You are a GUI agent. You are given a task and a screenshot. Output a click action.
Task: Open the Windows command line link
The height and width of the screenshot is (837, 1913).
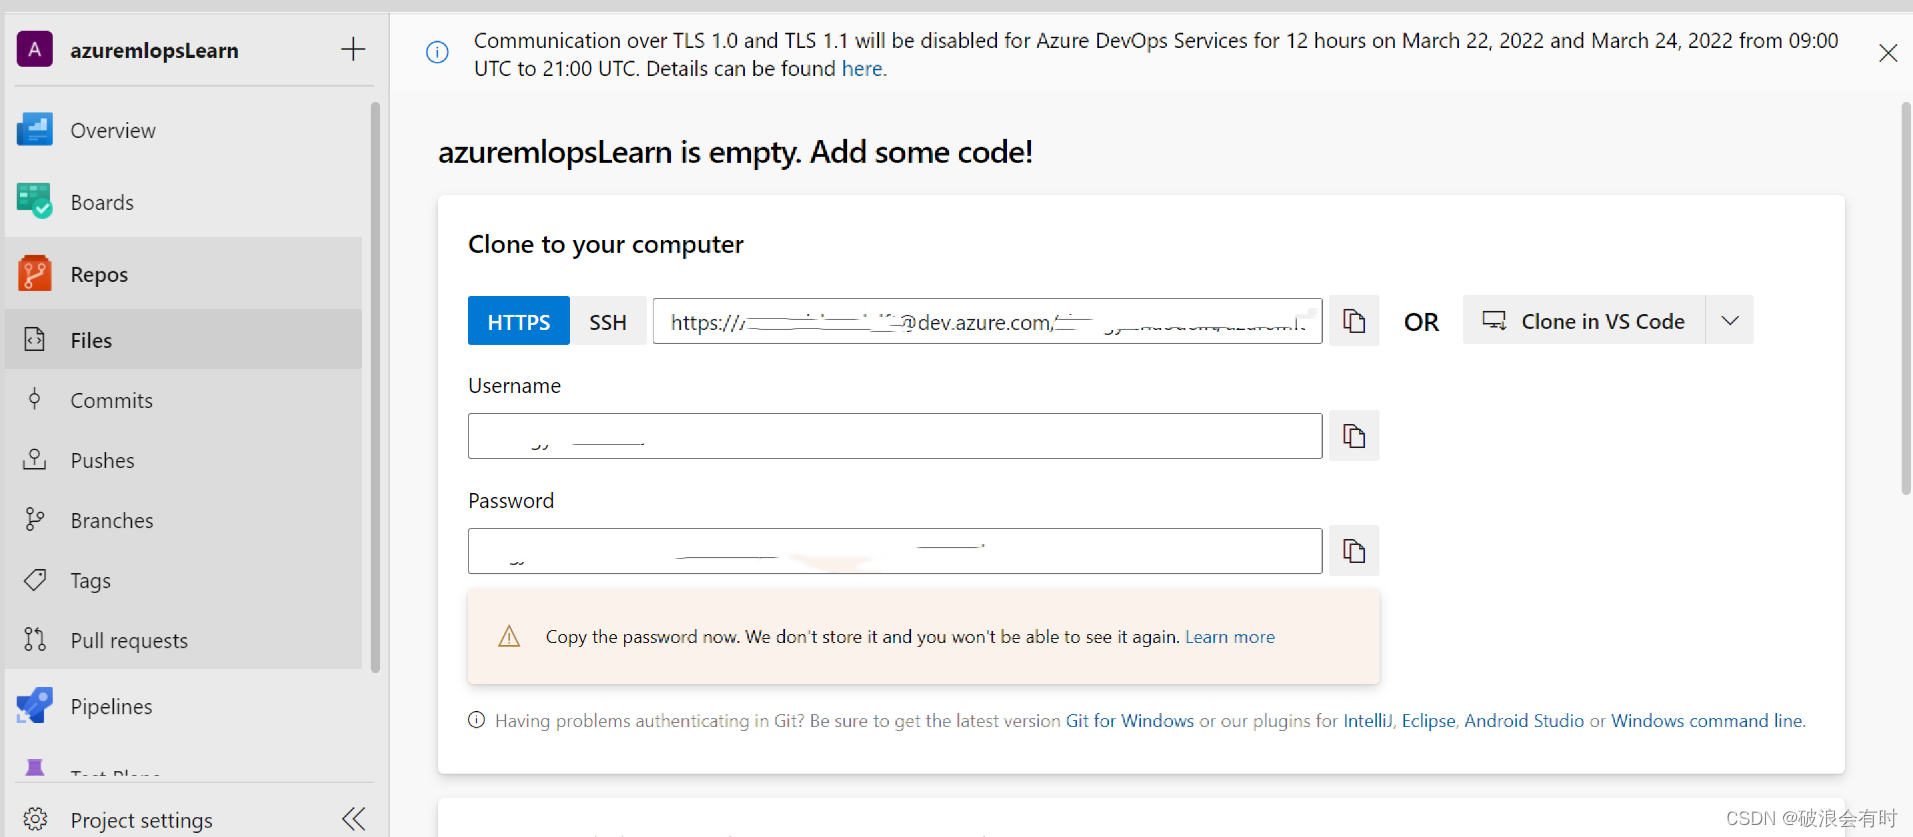point(1707,721)
